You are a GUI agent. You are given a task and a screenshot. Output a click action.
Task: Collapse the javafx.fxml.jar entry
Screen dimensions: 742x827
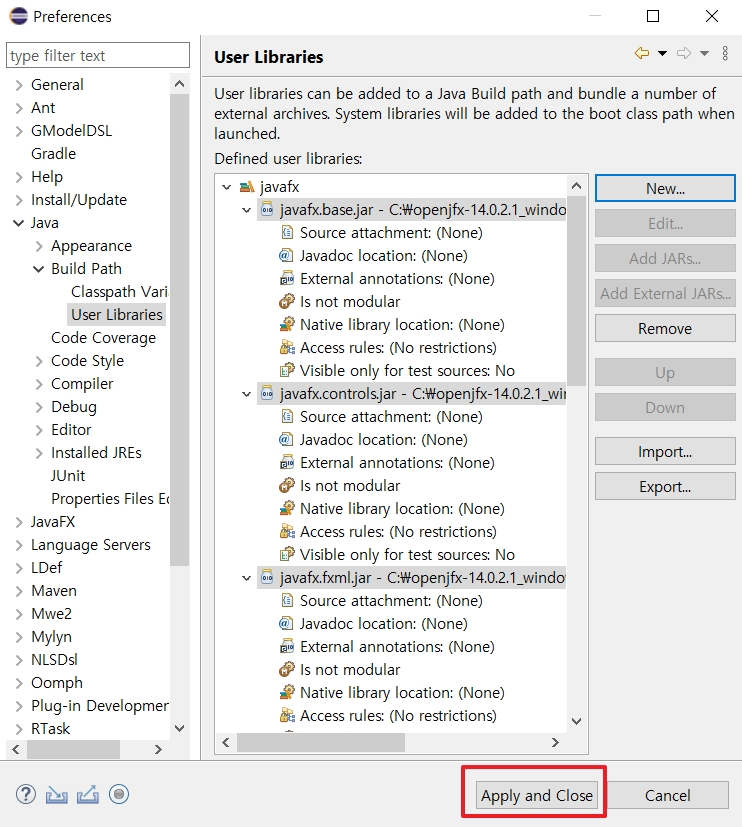click(246, 578)
